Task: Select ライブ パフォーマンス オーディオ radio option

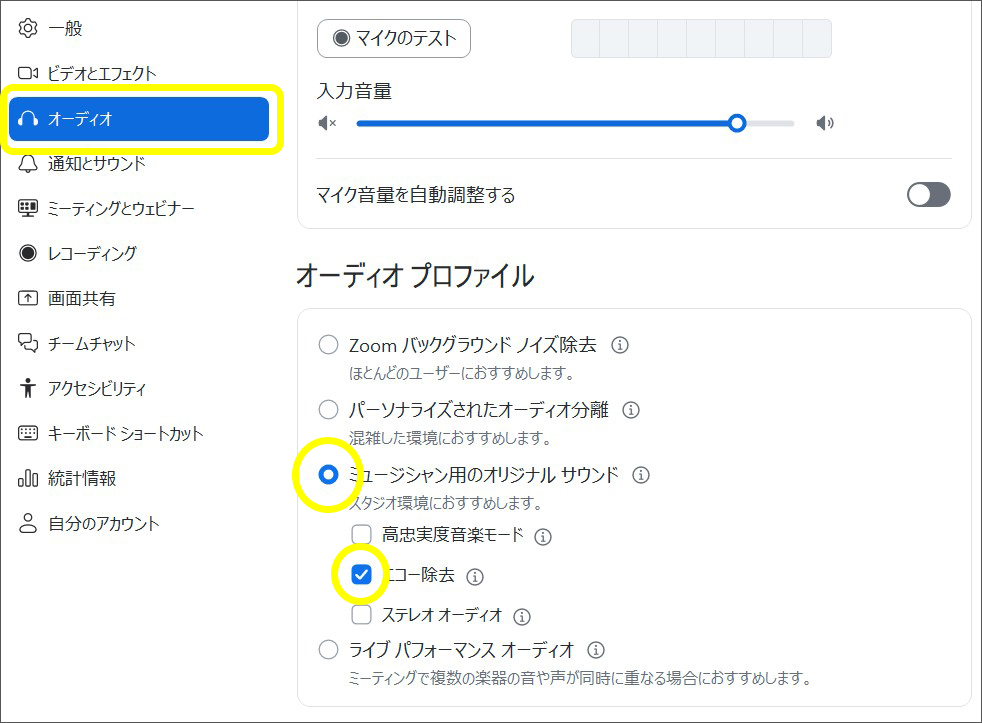Action: (328, 650)
